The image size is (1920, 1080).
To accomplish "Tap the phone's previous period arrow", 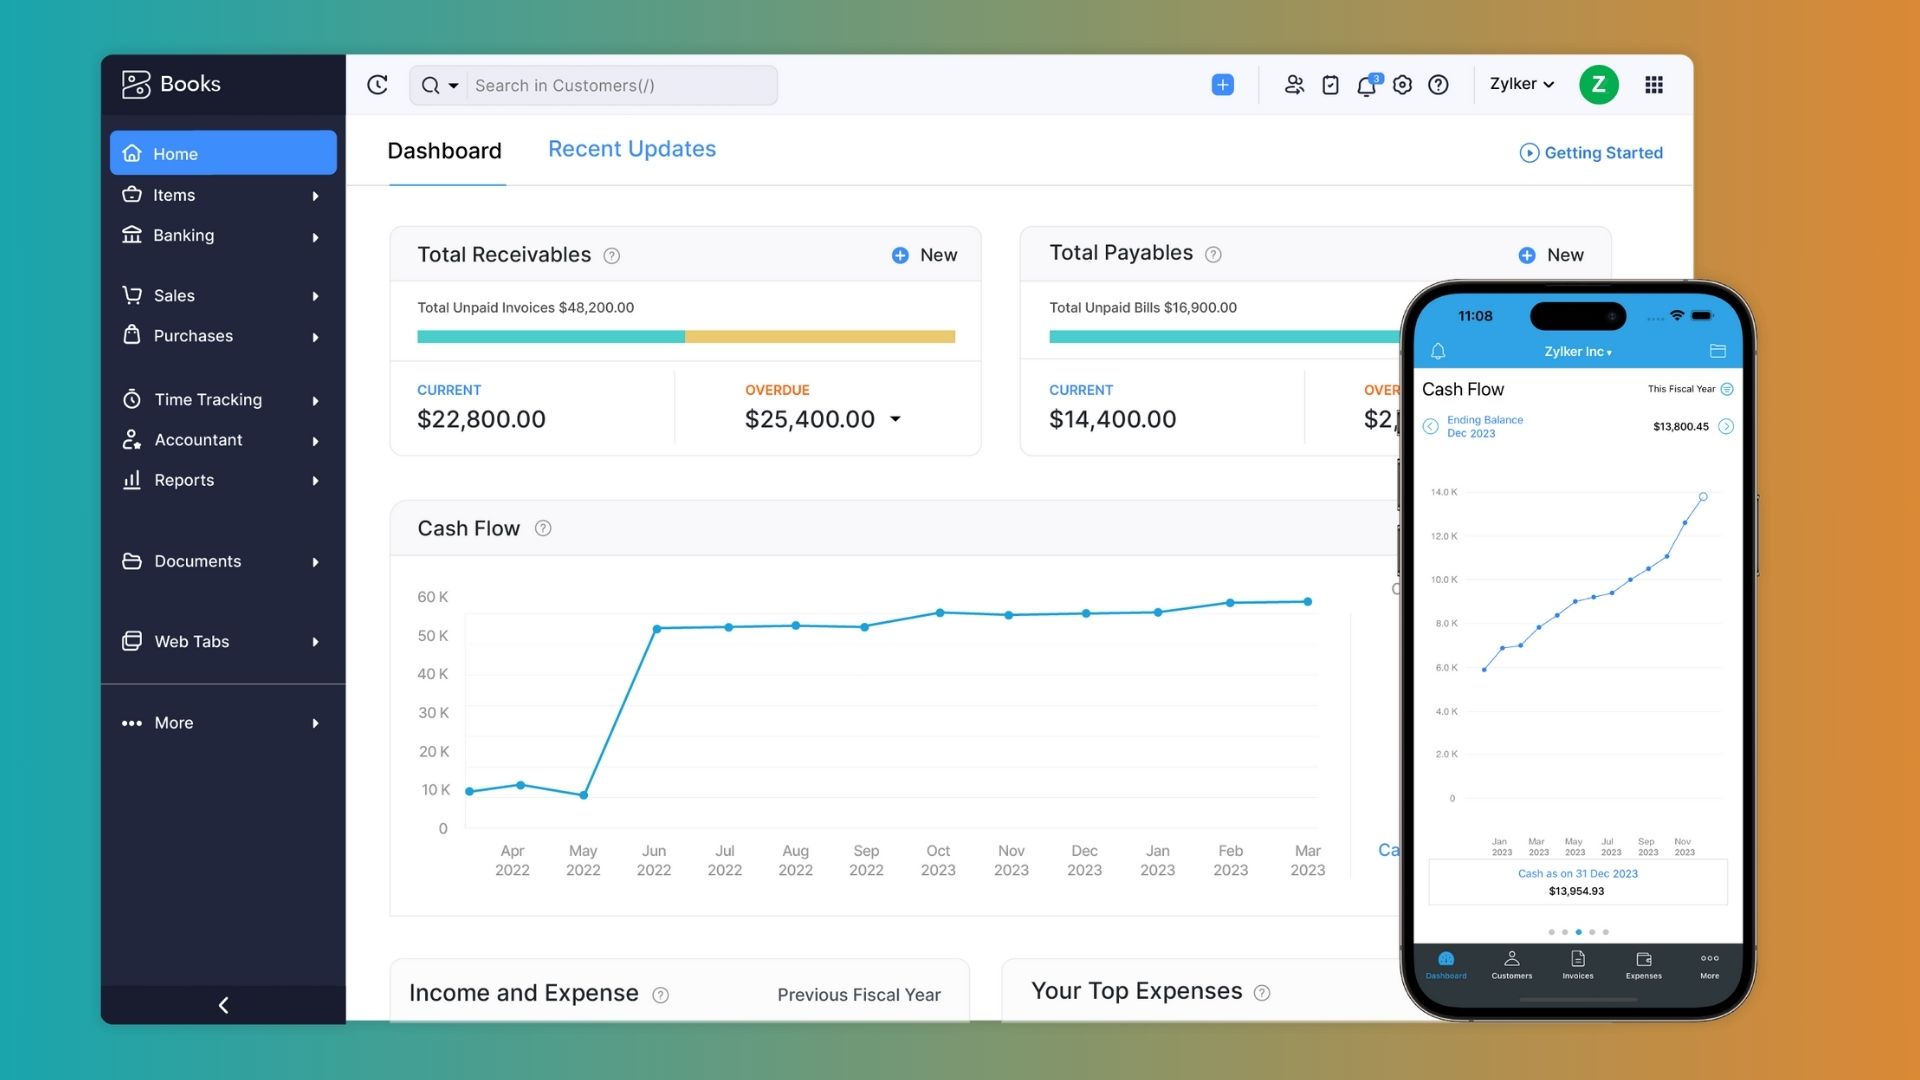I will 1431,426.
